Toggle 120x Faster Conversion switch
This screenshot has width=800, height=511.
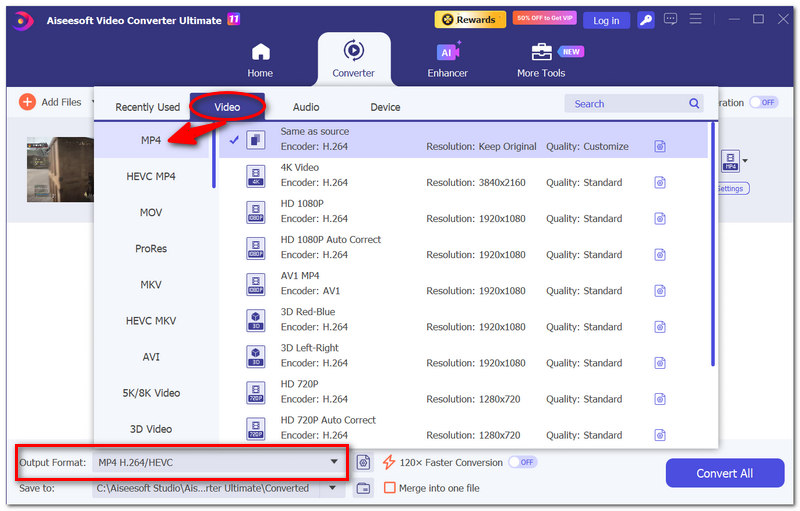[522, 462]
